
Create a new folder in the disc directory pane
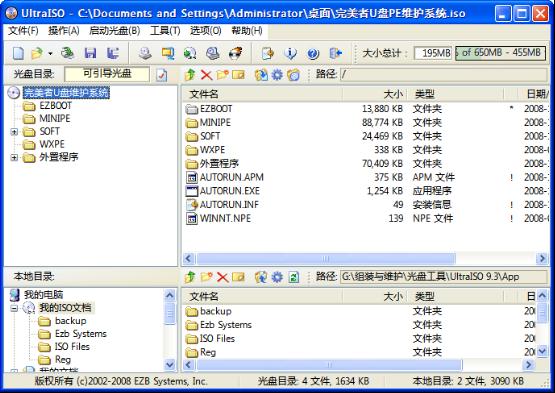(222, 74)
